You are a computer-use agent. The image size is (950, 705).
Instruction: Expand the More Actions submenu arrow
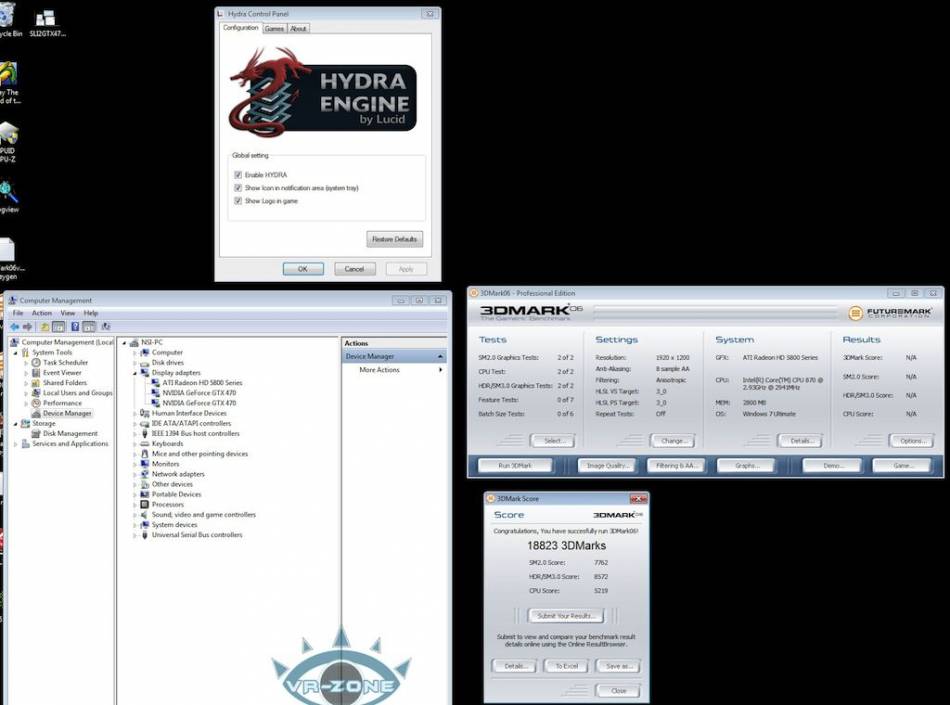[x=440, y=370]
